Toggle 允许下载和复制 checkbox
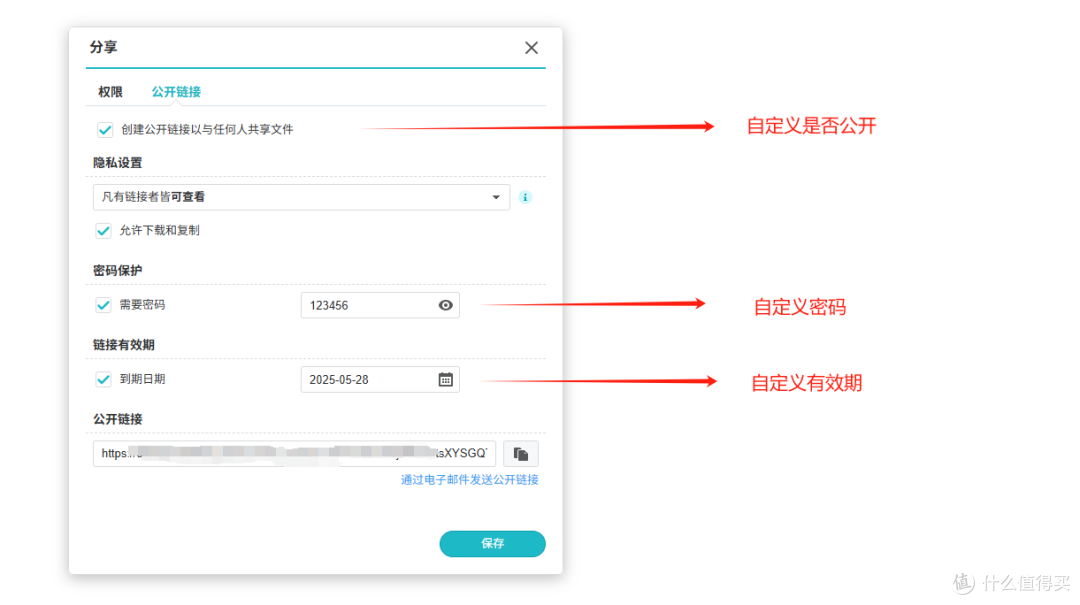1080x605 pixels. pos(103,231)
